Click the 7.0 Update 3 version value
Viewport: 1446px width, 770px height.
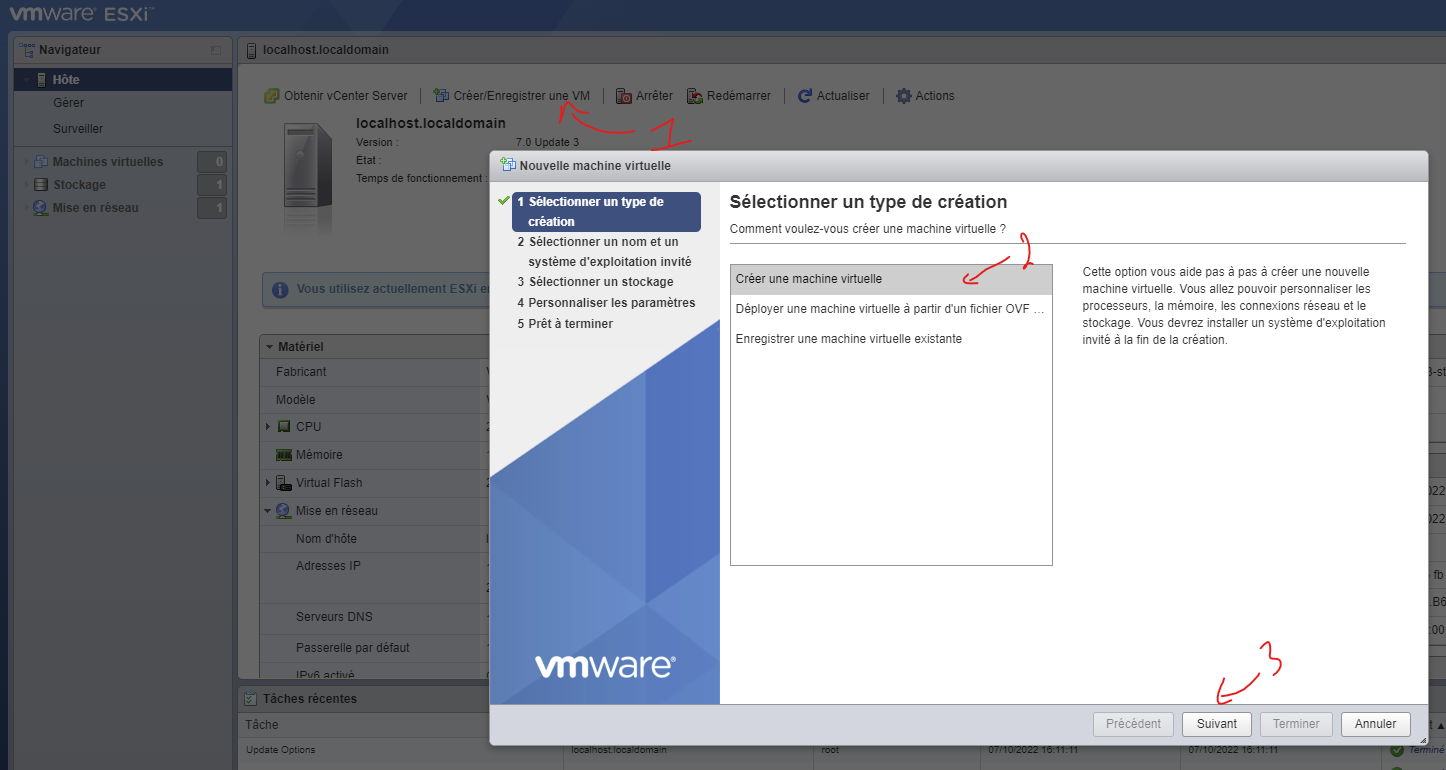click(547, 143)
